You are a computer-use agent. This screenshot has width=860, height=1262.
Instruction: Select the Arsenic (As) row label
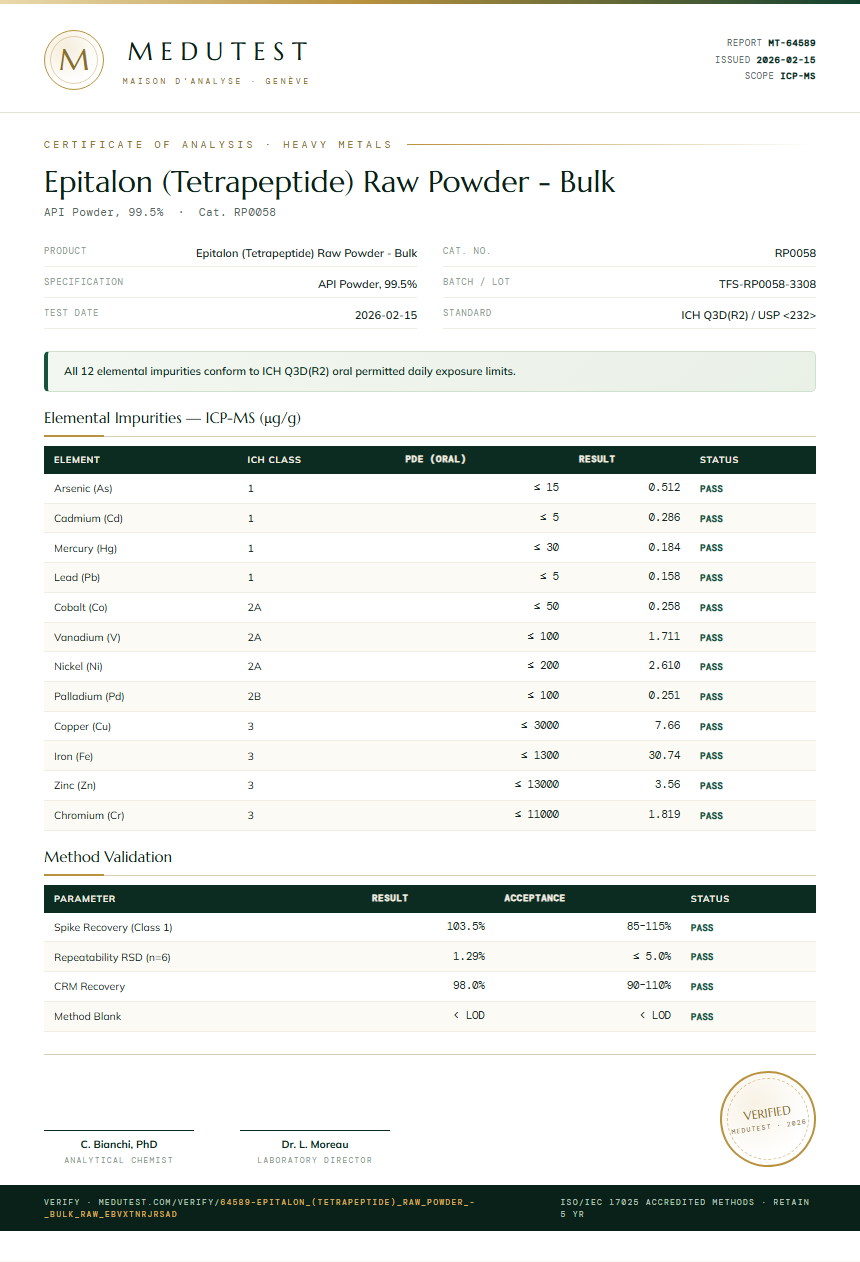[83, 489]
